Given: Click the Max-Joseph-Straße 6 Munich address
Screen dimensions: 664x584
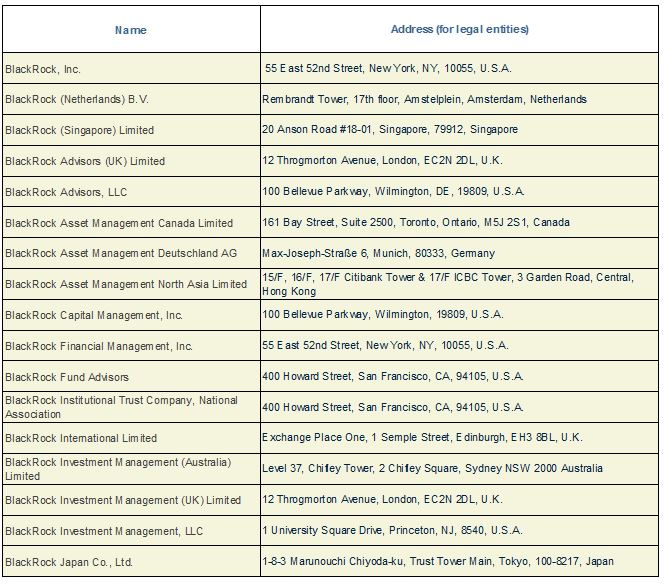Looking at the screenshot, I should (x=459, y=253).
